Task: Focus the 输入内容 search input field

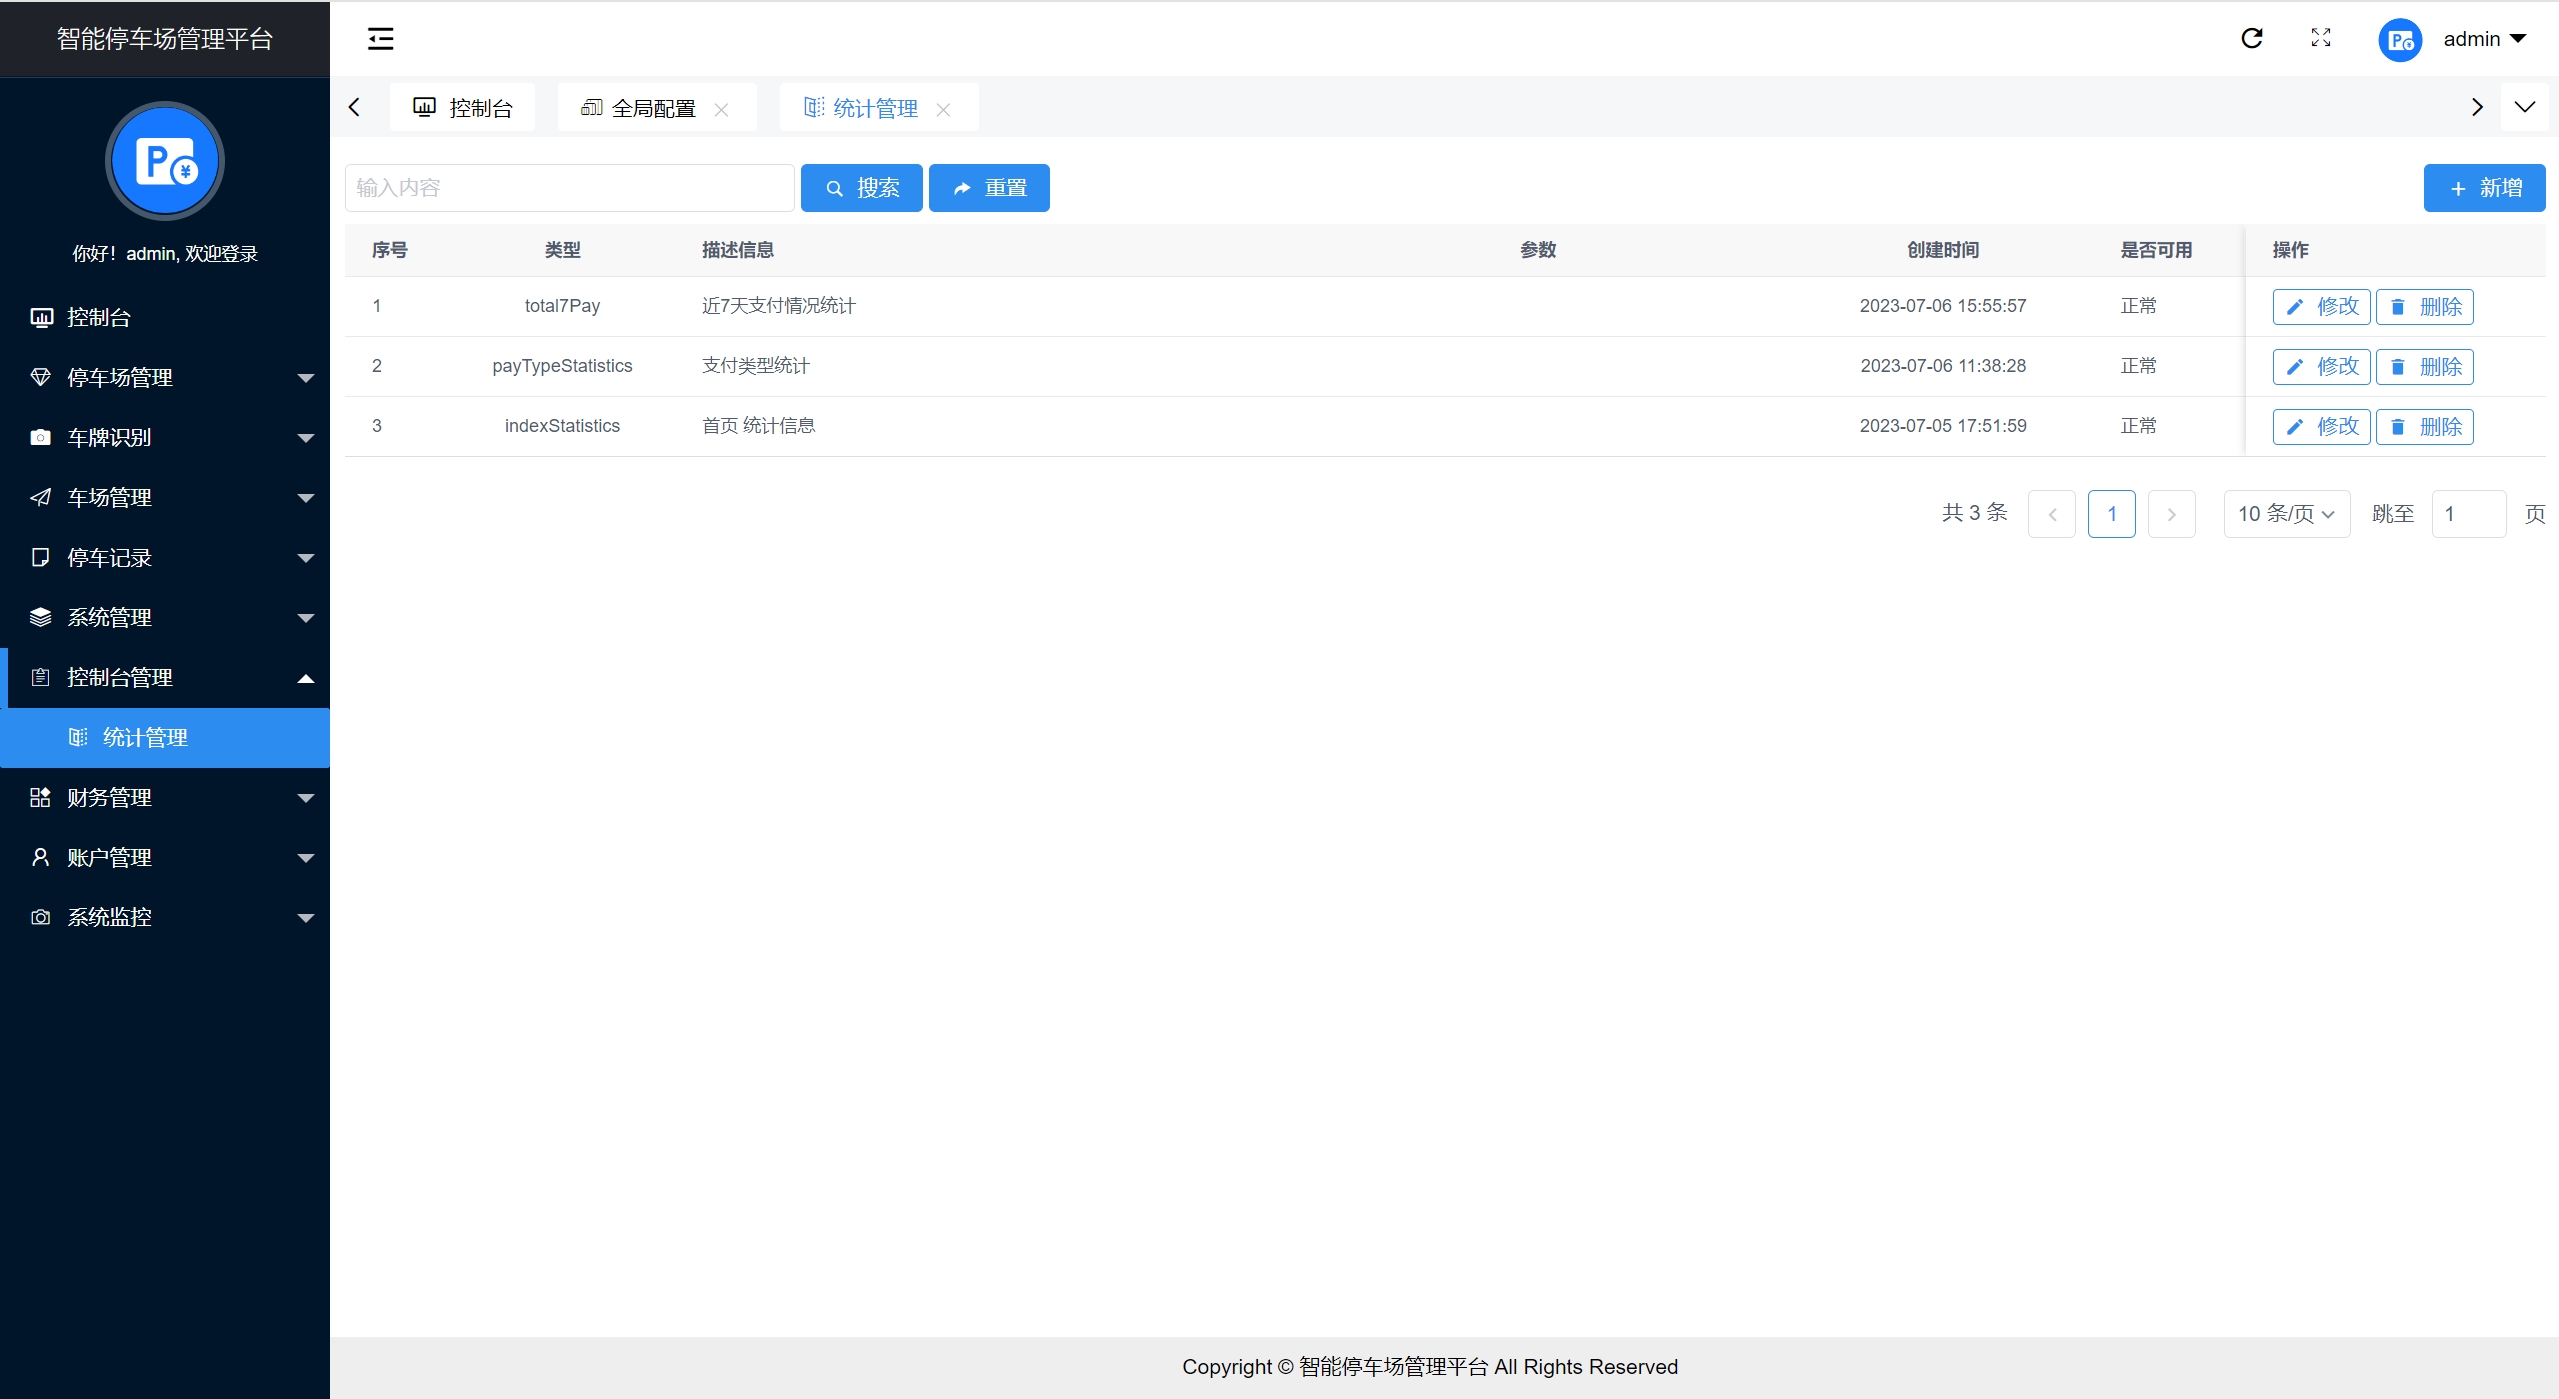Action: tap(569, 188)
